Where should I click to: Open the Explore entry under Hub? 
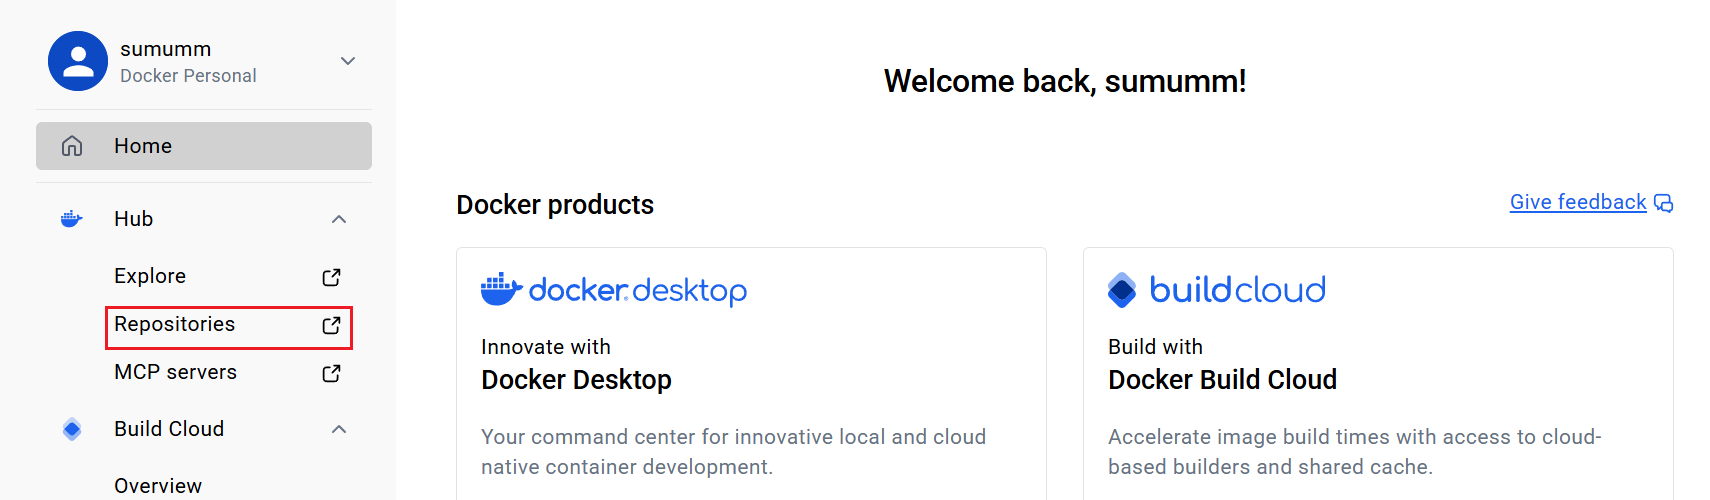click(150, 276)
